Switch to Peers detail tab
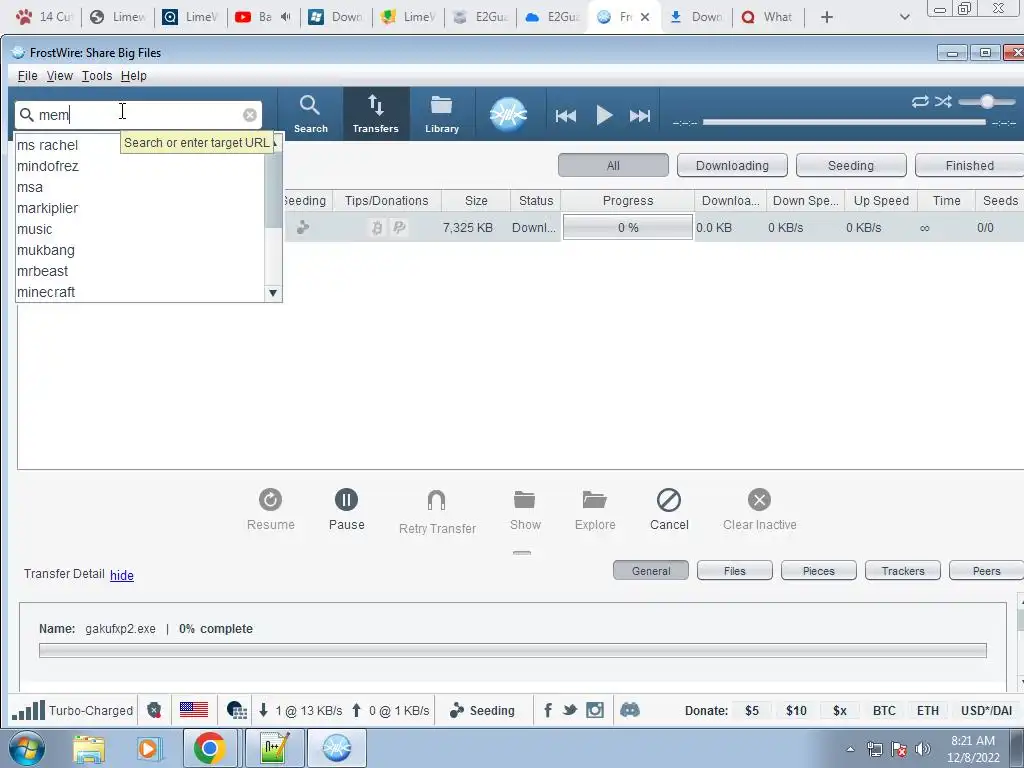 pyautogui.click(x=986, y=570)
